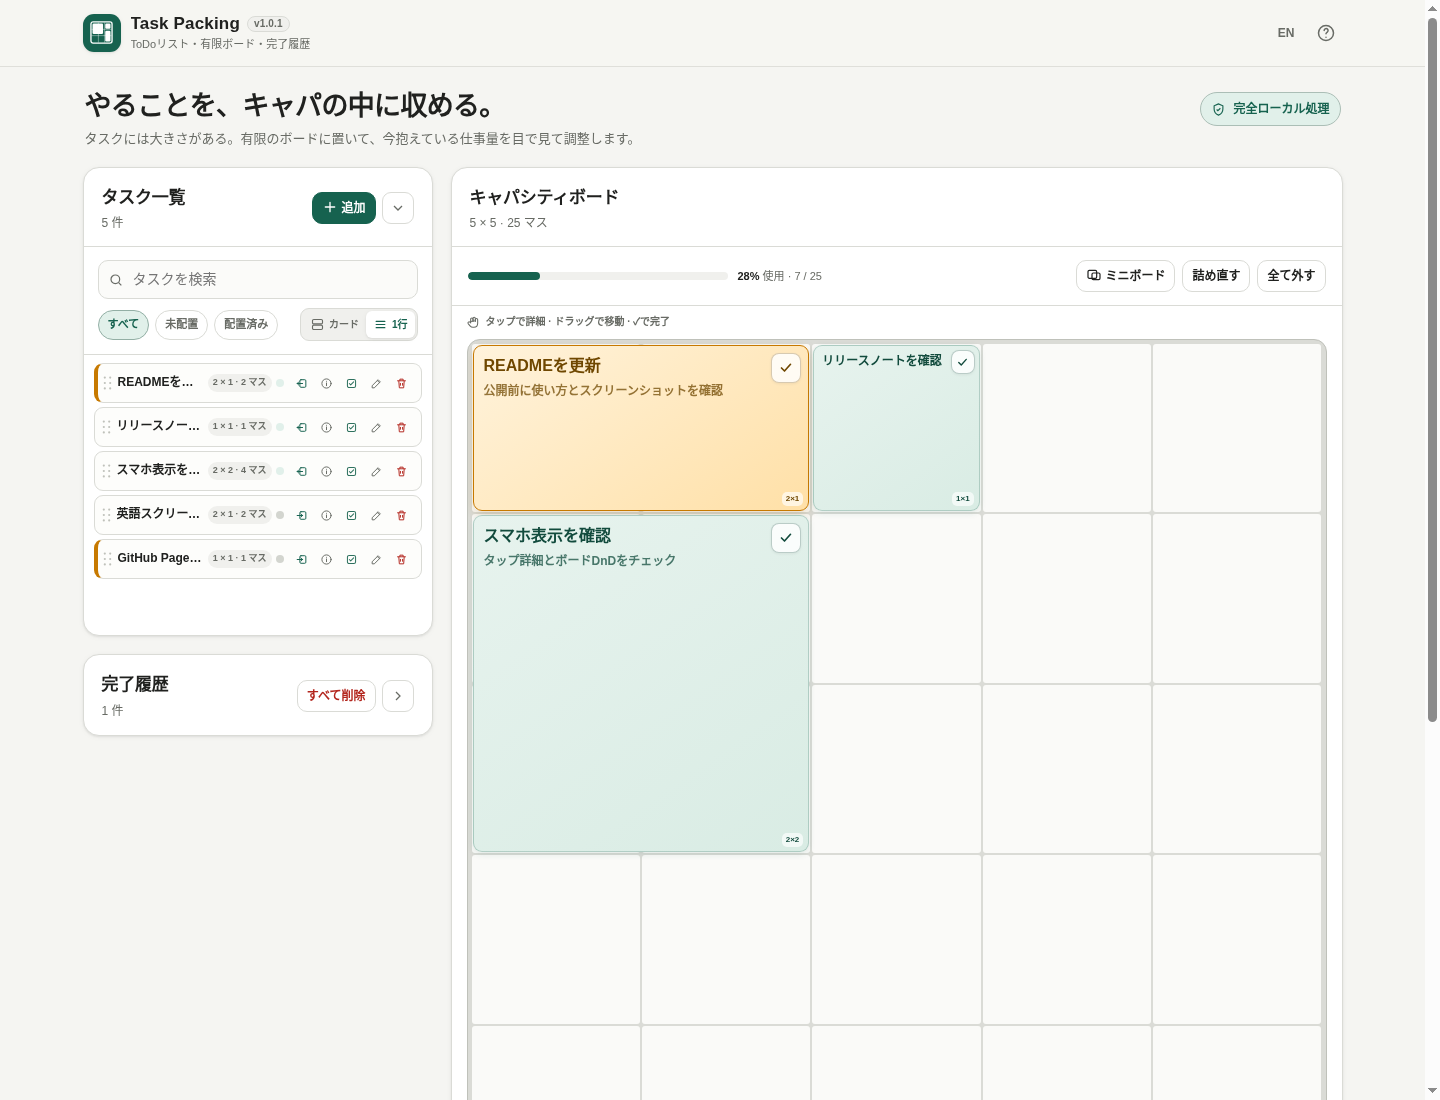1440x1100 pixels.
Task: Grab the drag handle of READMEを… row
Action: (107, 383)
